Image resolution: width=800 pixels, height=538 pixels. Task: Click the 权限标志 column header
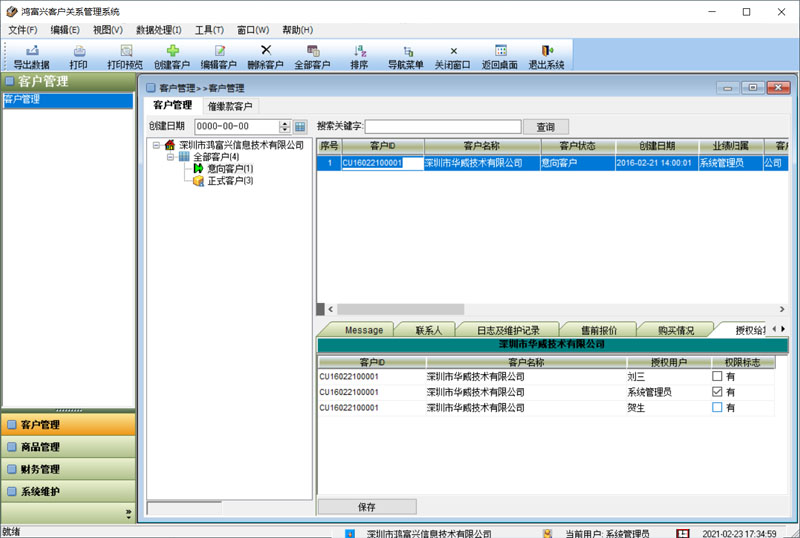(742, 362)
